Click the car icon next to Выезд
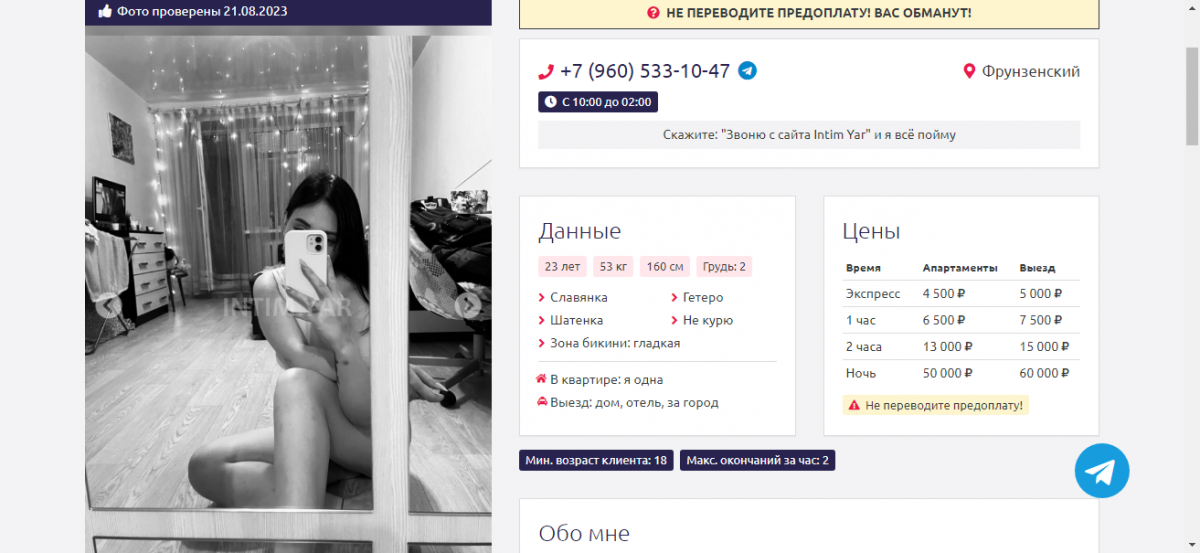Viewport: 1200px width, 553px height. click(541, 402)
